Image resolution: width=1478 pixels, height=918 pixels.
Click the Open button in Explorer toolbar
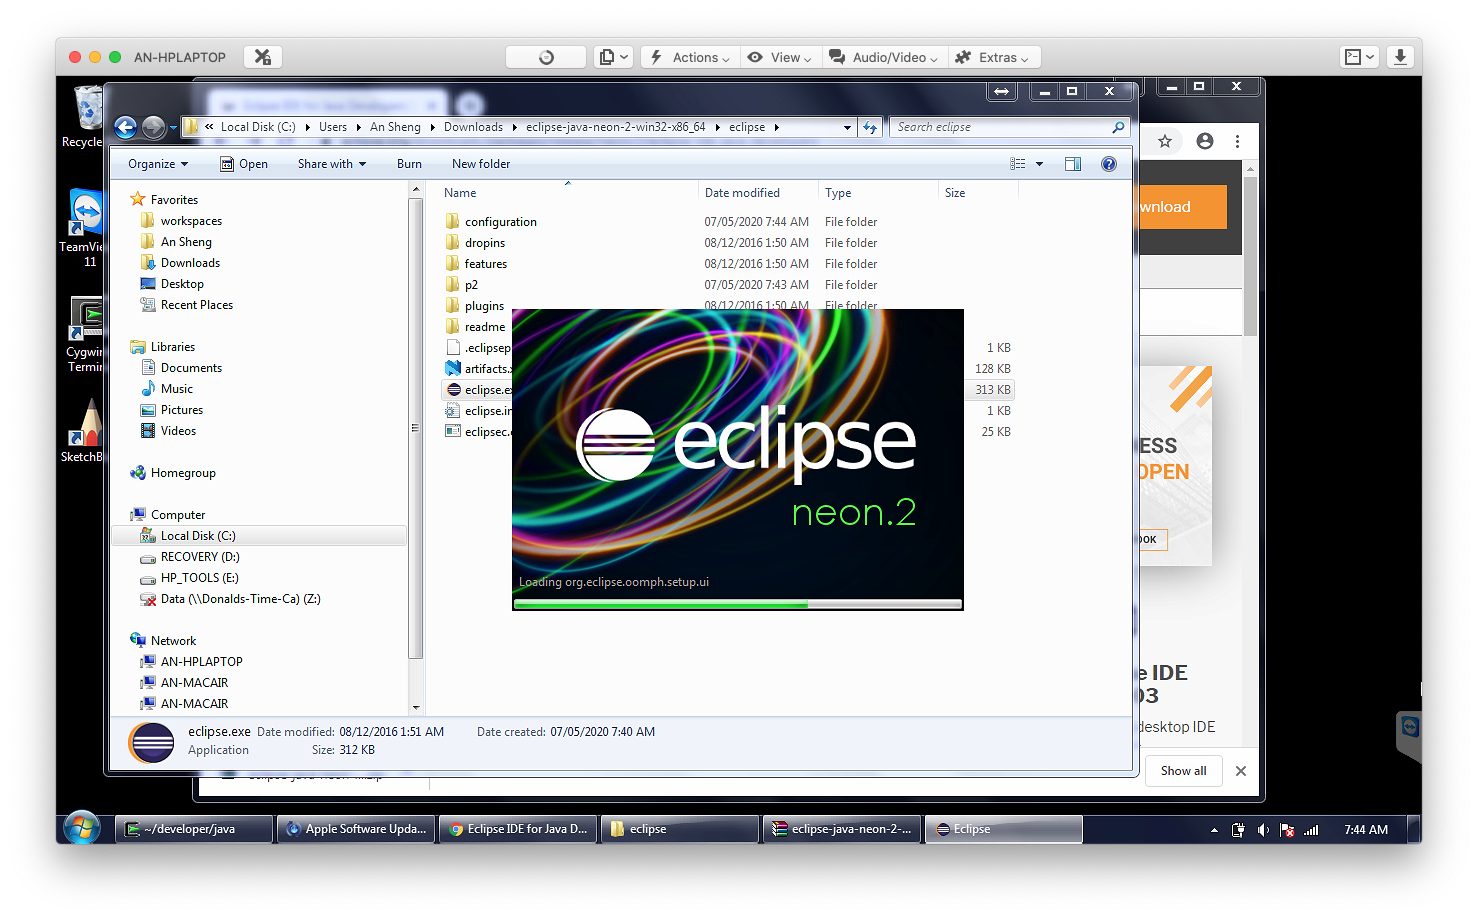pos(244,164)
